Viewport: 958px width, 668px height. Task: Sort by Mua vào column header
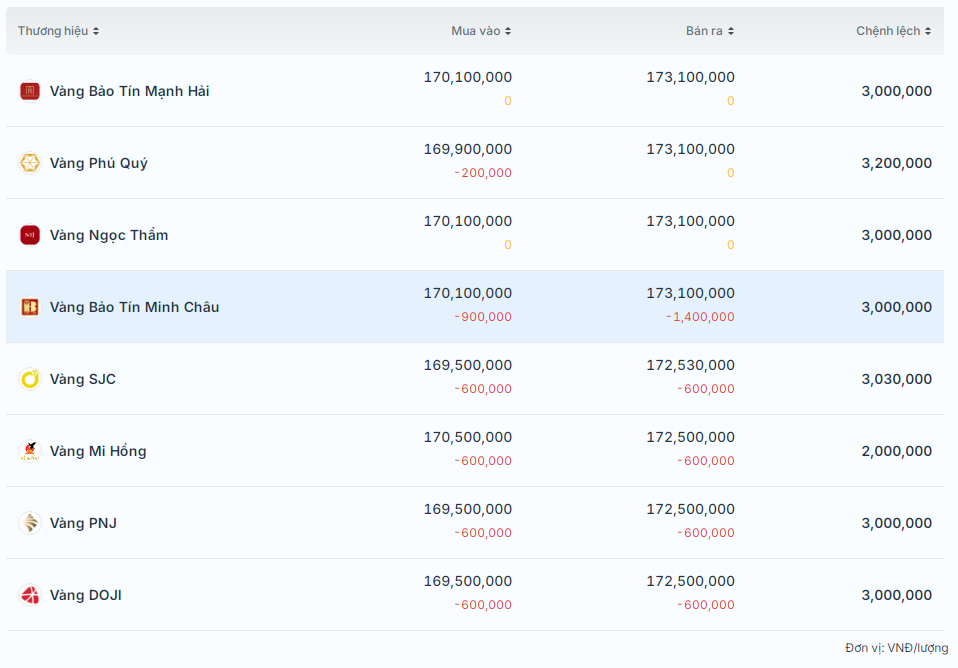481,31
